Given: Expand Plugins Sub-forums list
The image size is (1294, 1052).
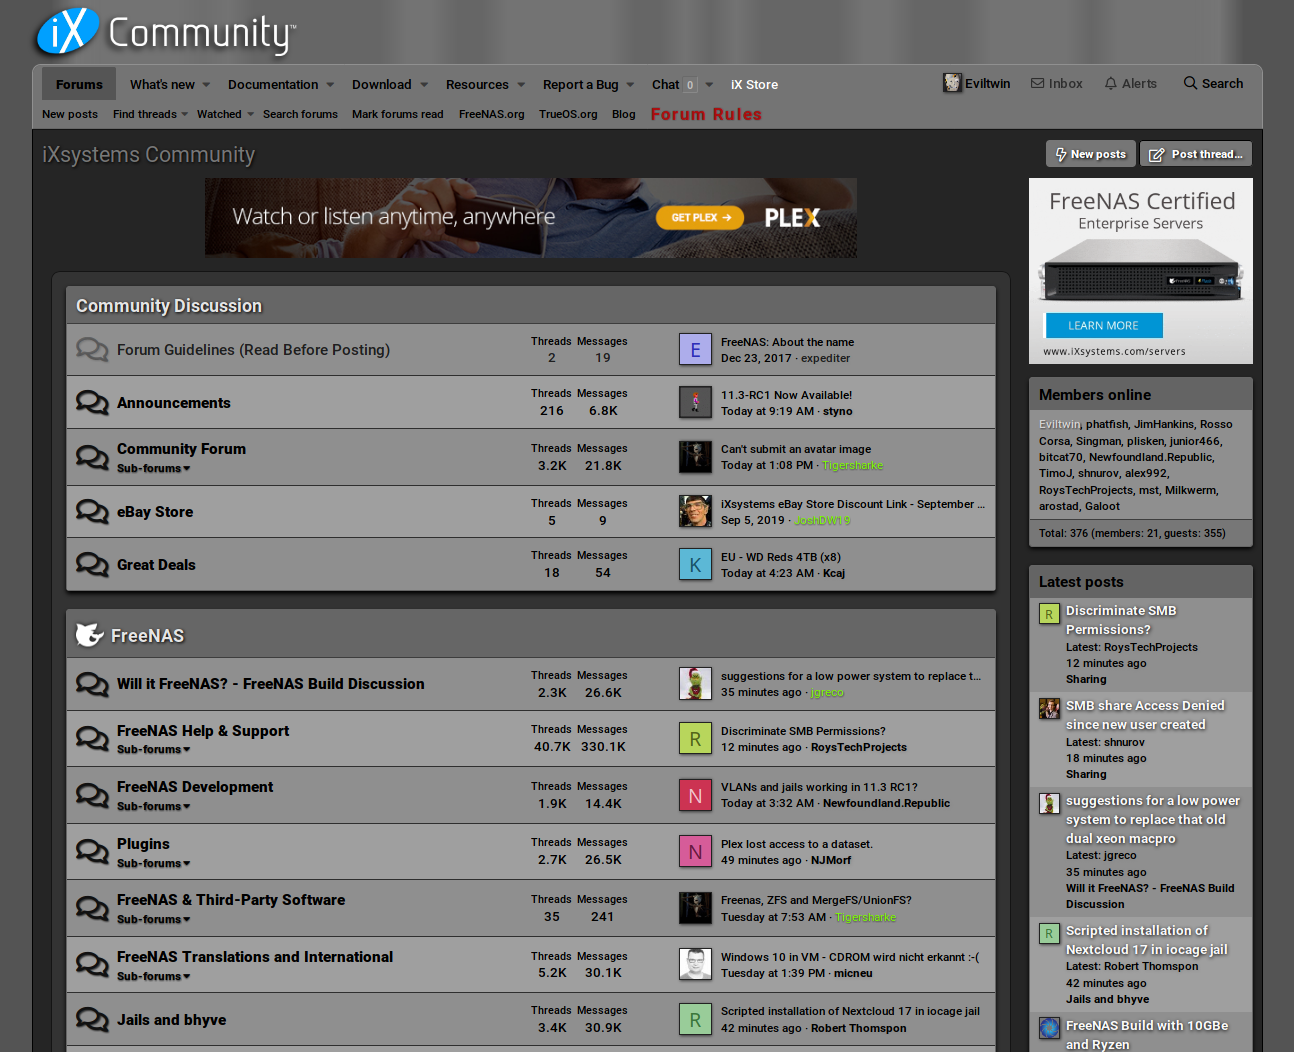Looking at the screenshot, I should point(153,864).
